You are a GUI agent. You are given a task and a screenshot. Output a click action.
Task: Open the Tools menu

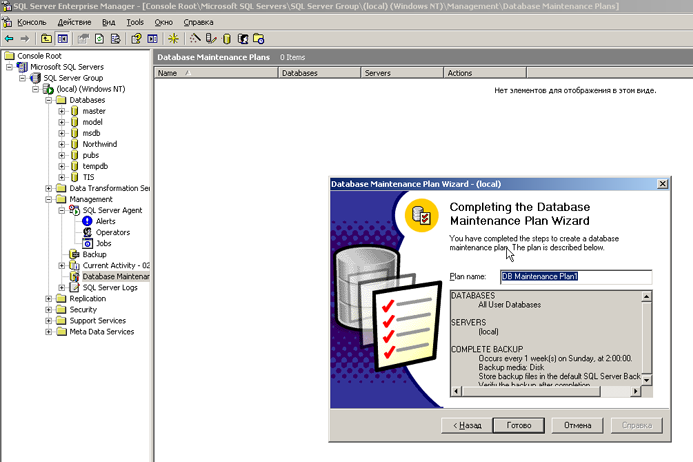pos(135,21)
